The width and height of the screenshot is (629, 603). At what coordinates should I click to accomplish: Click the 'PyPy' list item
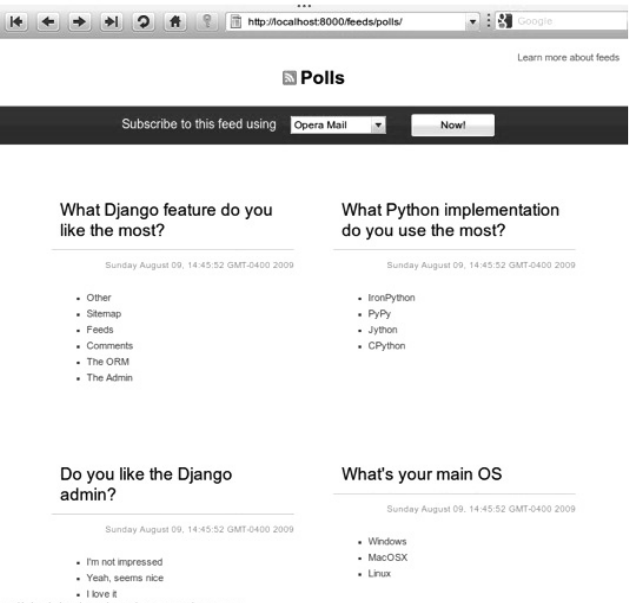379,314
